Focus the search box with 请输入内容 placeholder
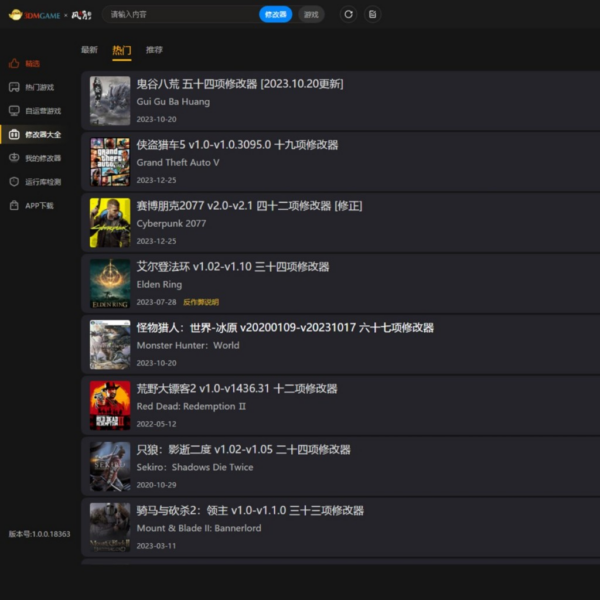Screen dimensions: 600x600 [x=182, y=15]
